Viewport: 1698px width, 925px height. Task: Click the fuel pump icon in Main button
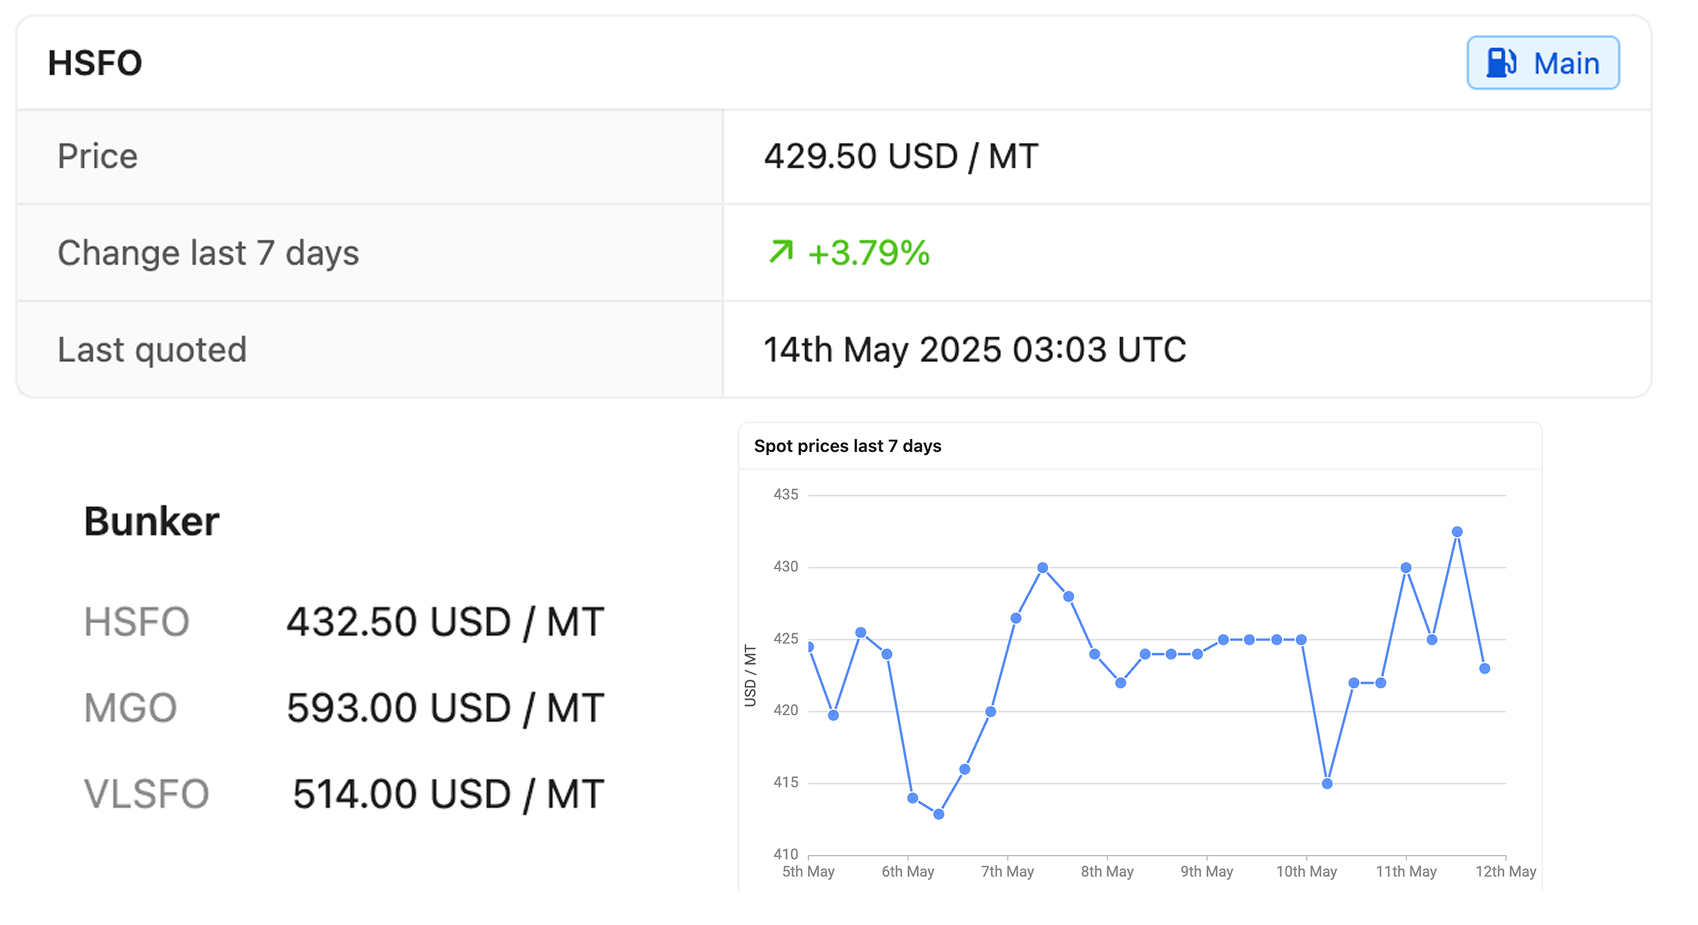click(1500, 63)
